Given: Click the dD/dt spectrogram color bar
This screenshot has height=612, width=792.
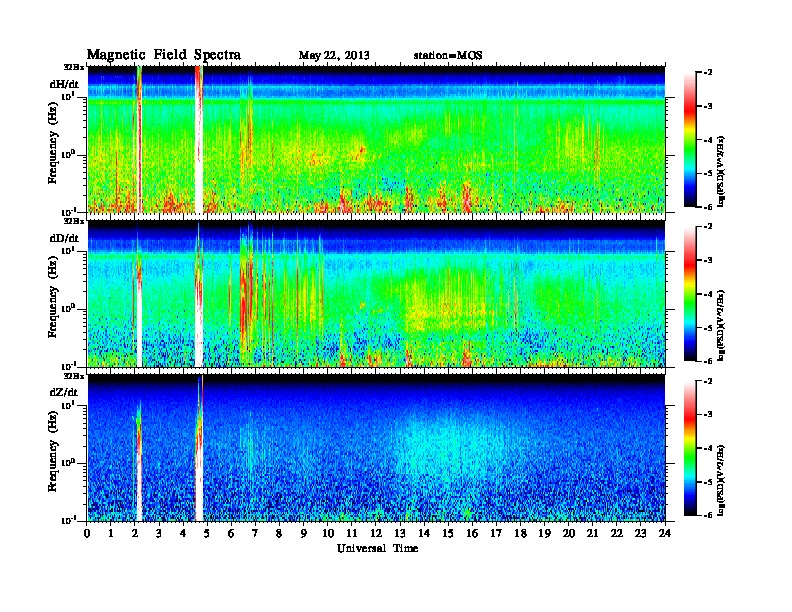Looking at the screenshot, I should [690, 294].
